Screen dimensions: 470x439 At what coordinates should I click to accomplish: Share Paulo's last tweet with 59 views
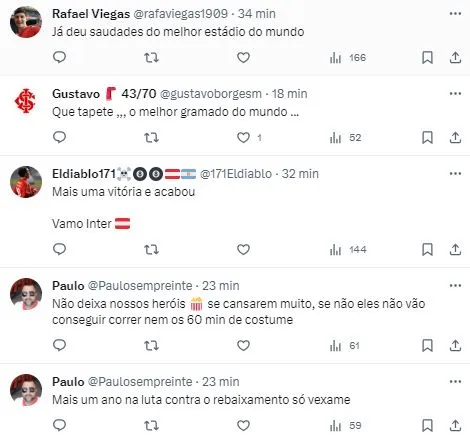(x=455, y=425)
